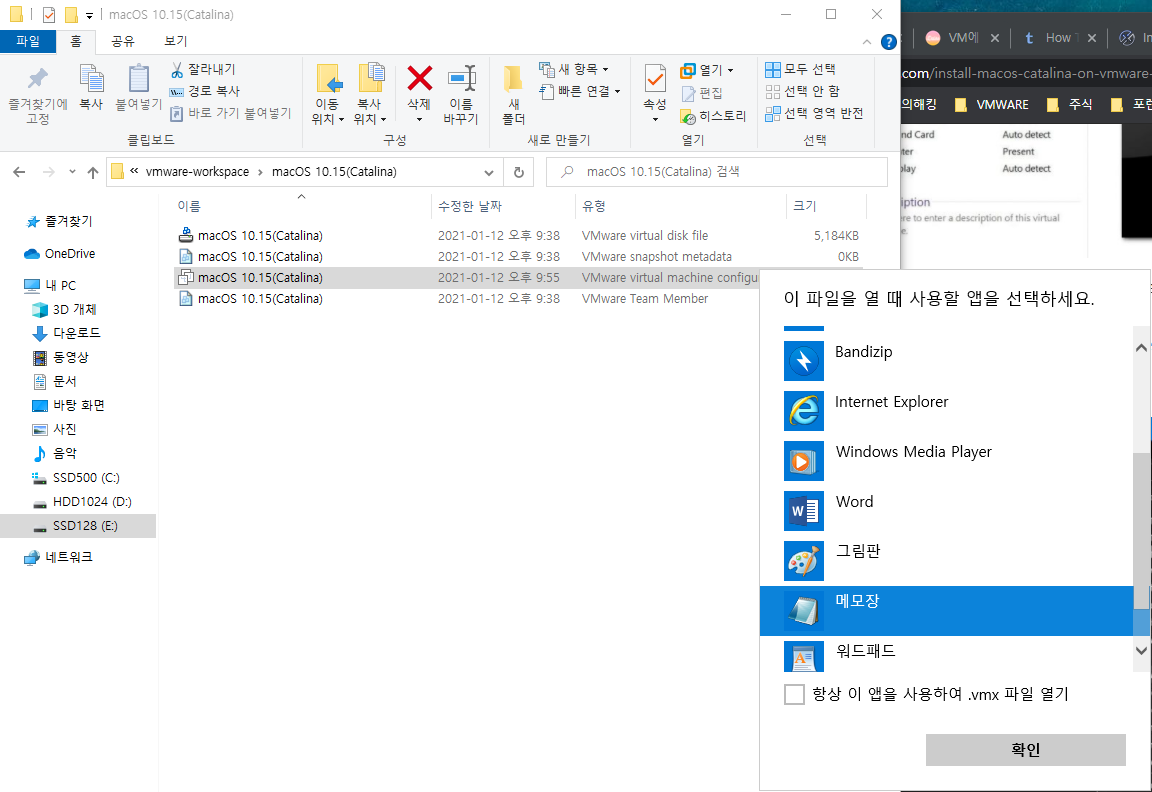Create a 새 폴더 (New folder)
The height and width of the screenshot is (792, 1152).
(x=514, y=95)
